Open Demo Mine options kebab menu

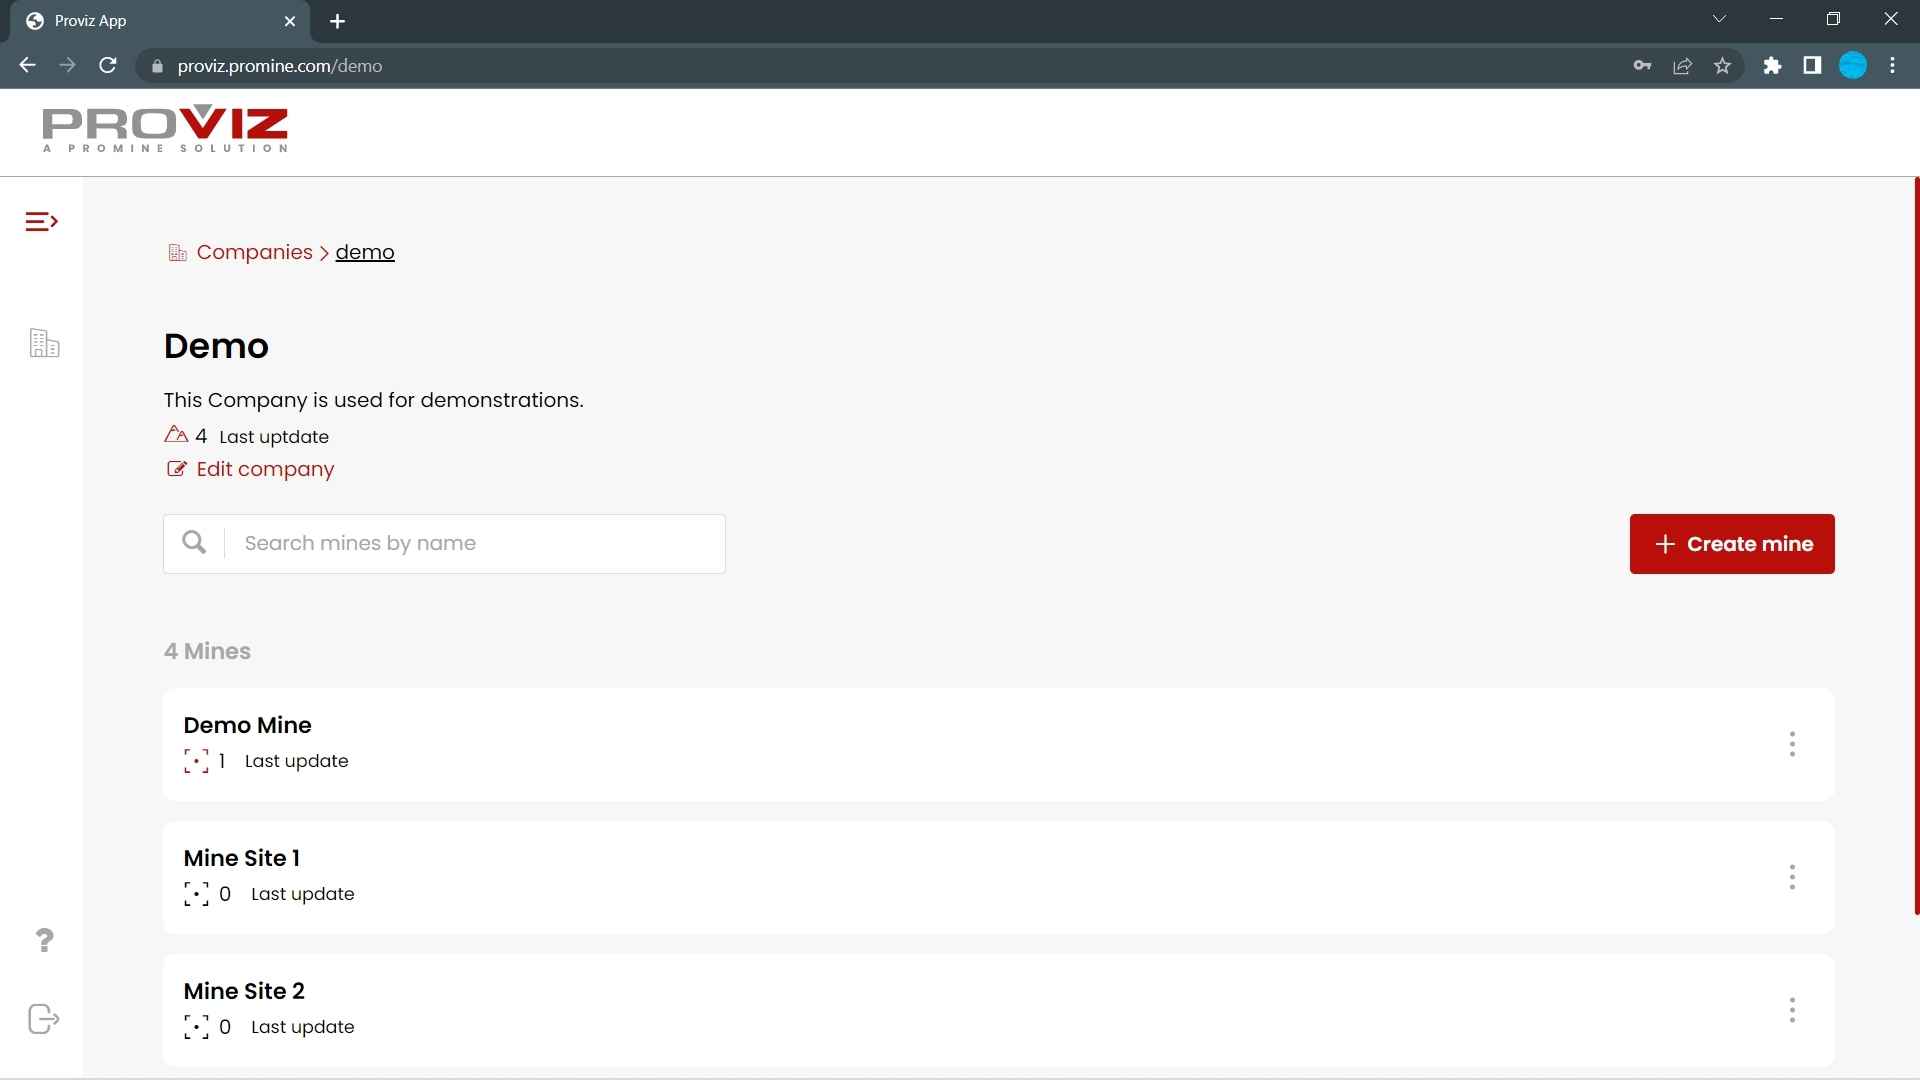pos(1791,744)
